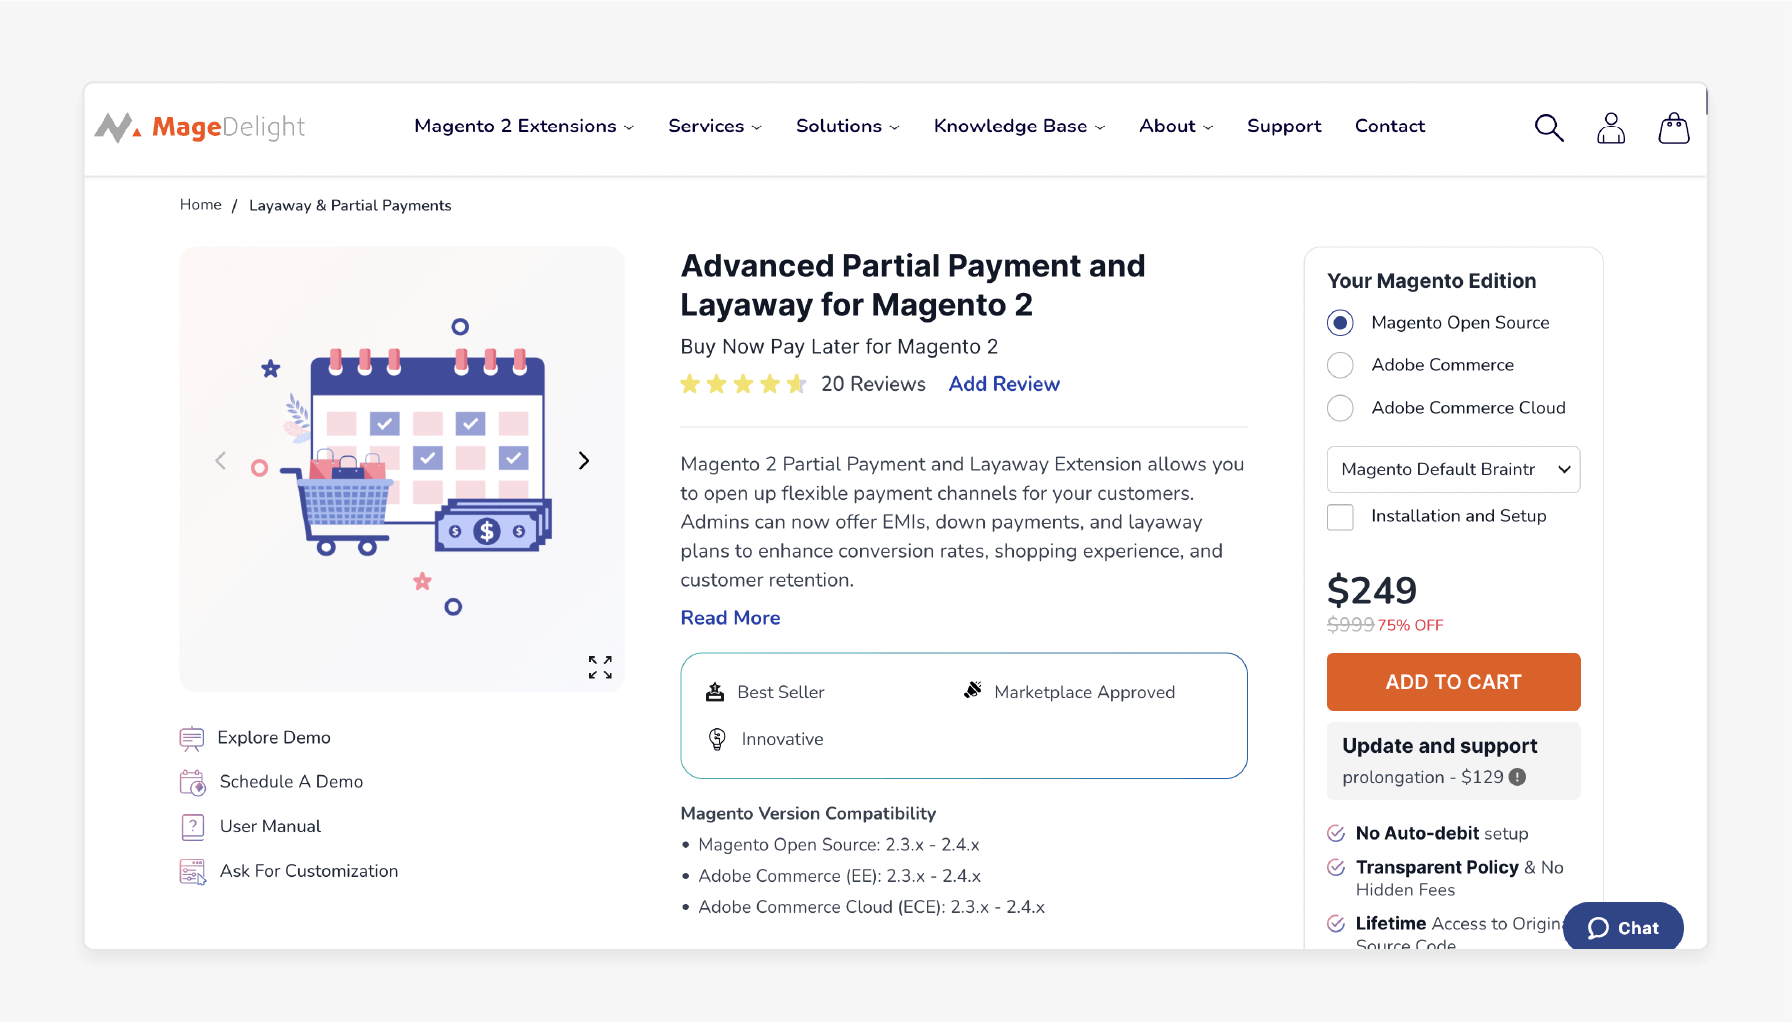This screenshot has height=1022, width=1792.
Task: Show next product image arrow
Action: click(584, 460)
